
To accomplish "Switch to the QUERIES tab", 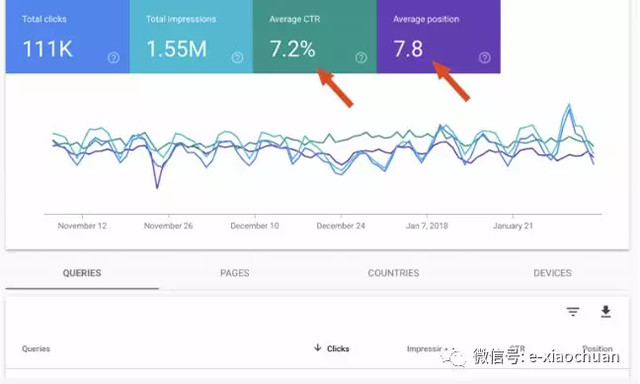I will pos(82,273).
